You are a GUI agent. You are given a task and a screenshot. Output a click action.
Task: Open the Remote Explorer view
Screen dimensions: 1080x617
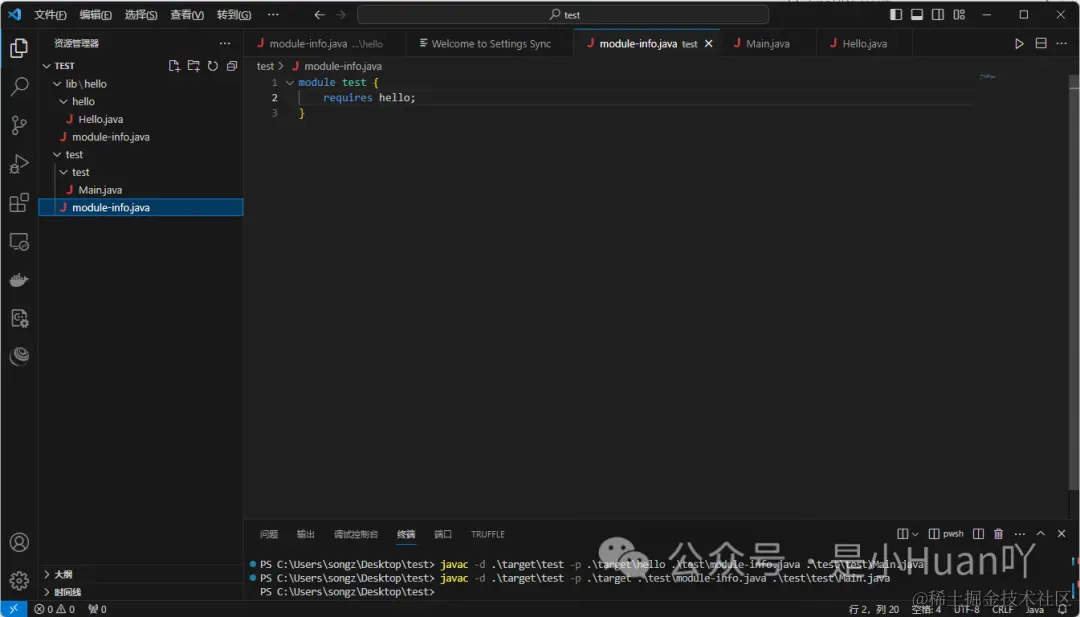pyautogui.click(x=19, y=241)
